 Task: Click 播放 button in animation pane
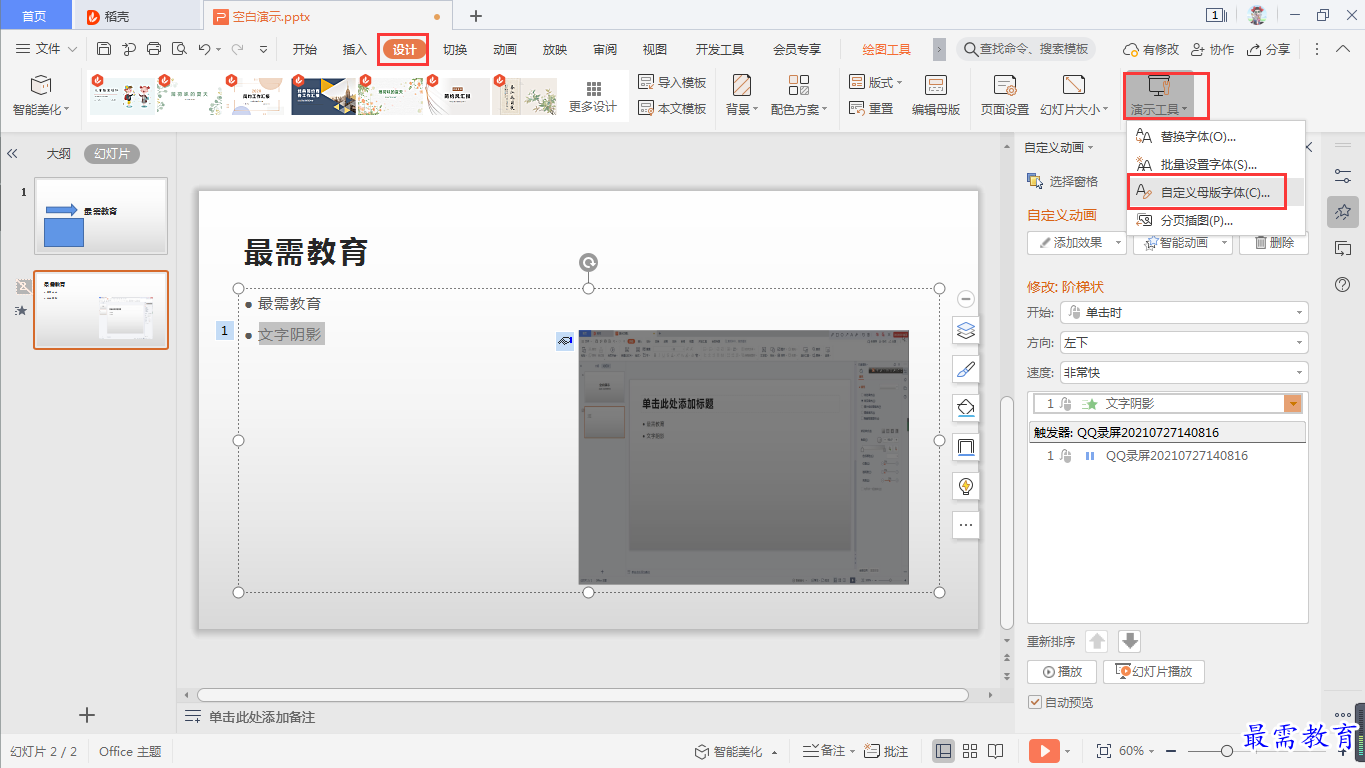point(1062,672)
